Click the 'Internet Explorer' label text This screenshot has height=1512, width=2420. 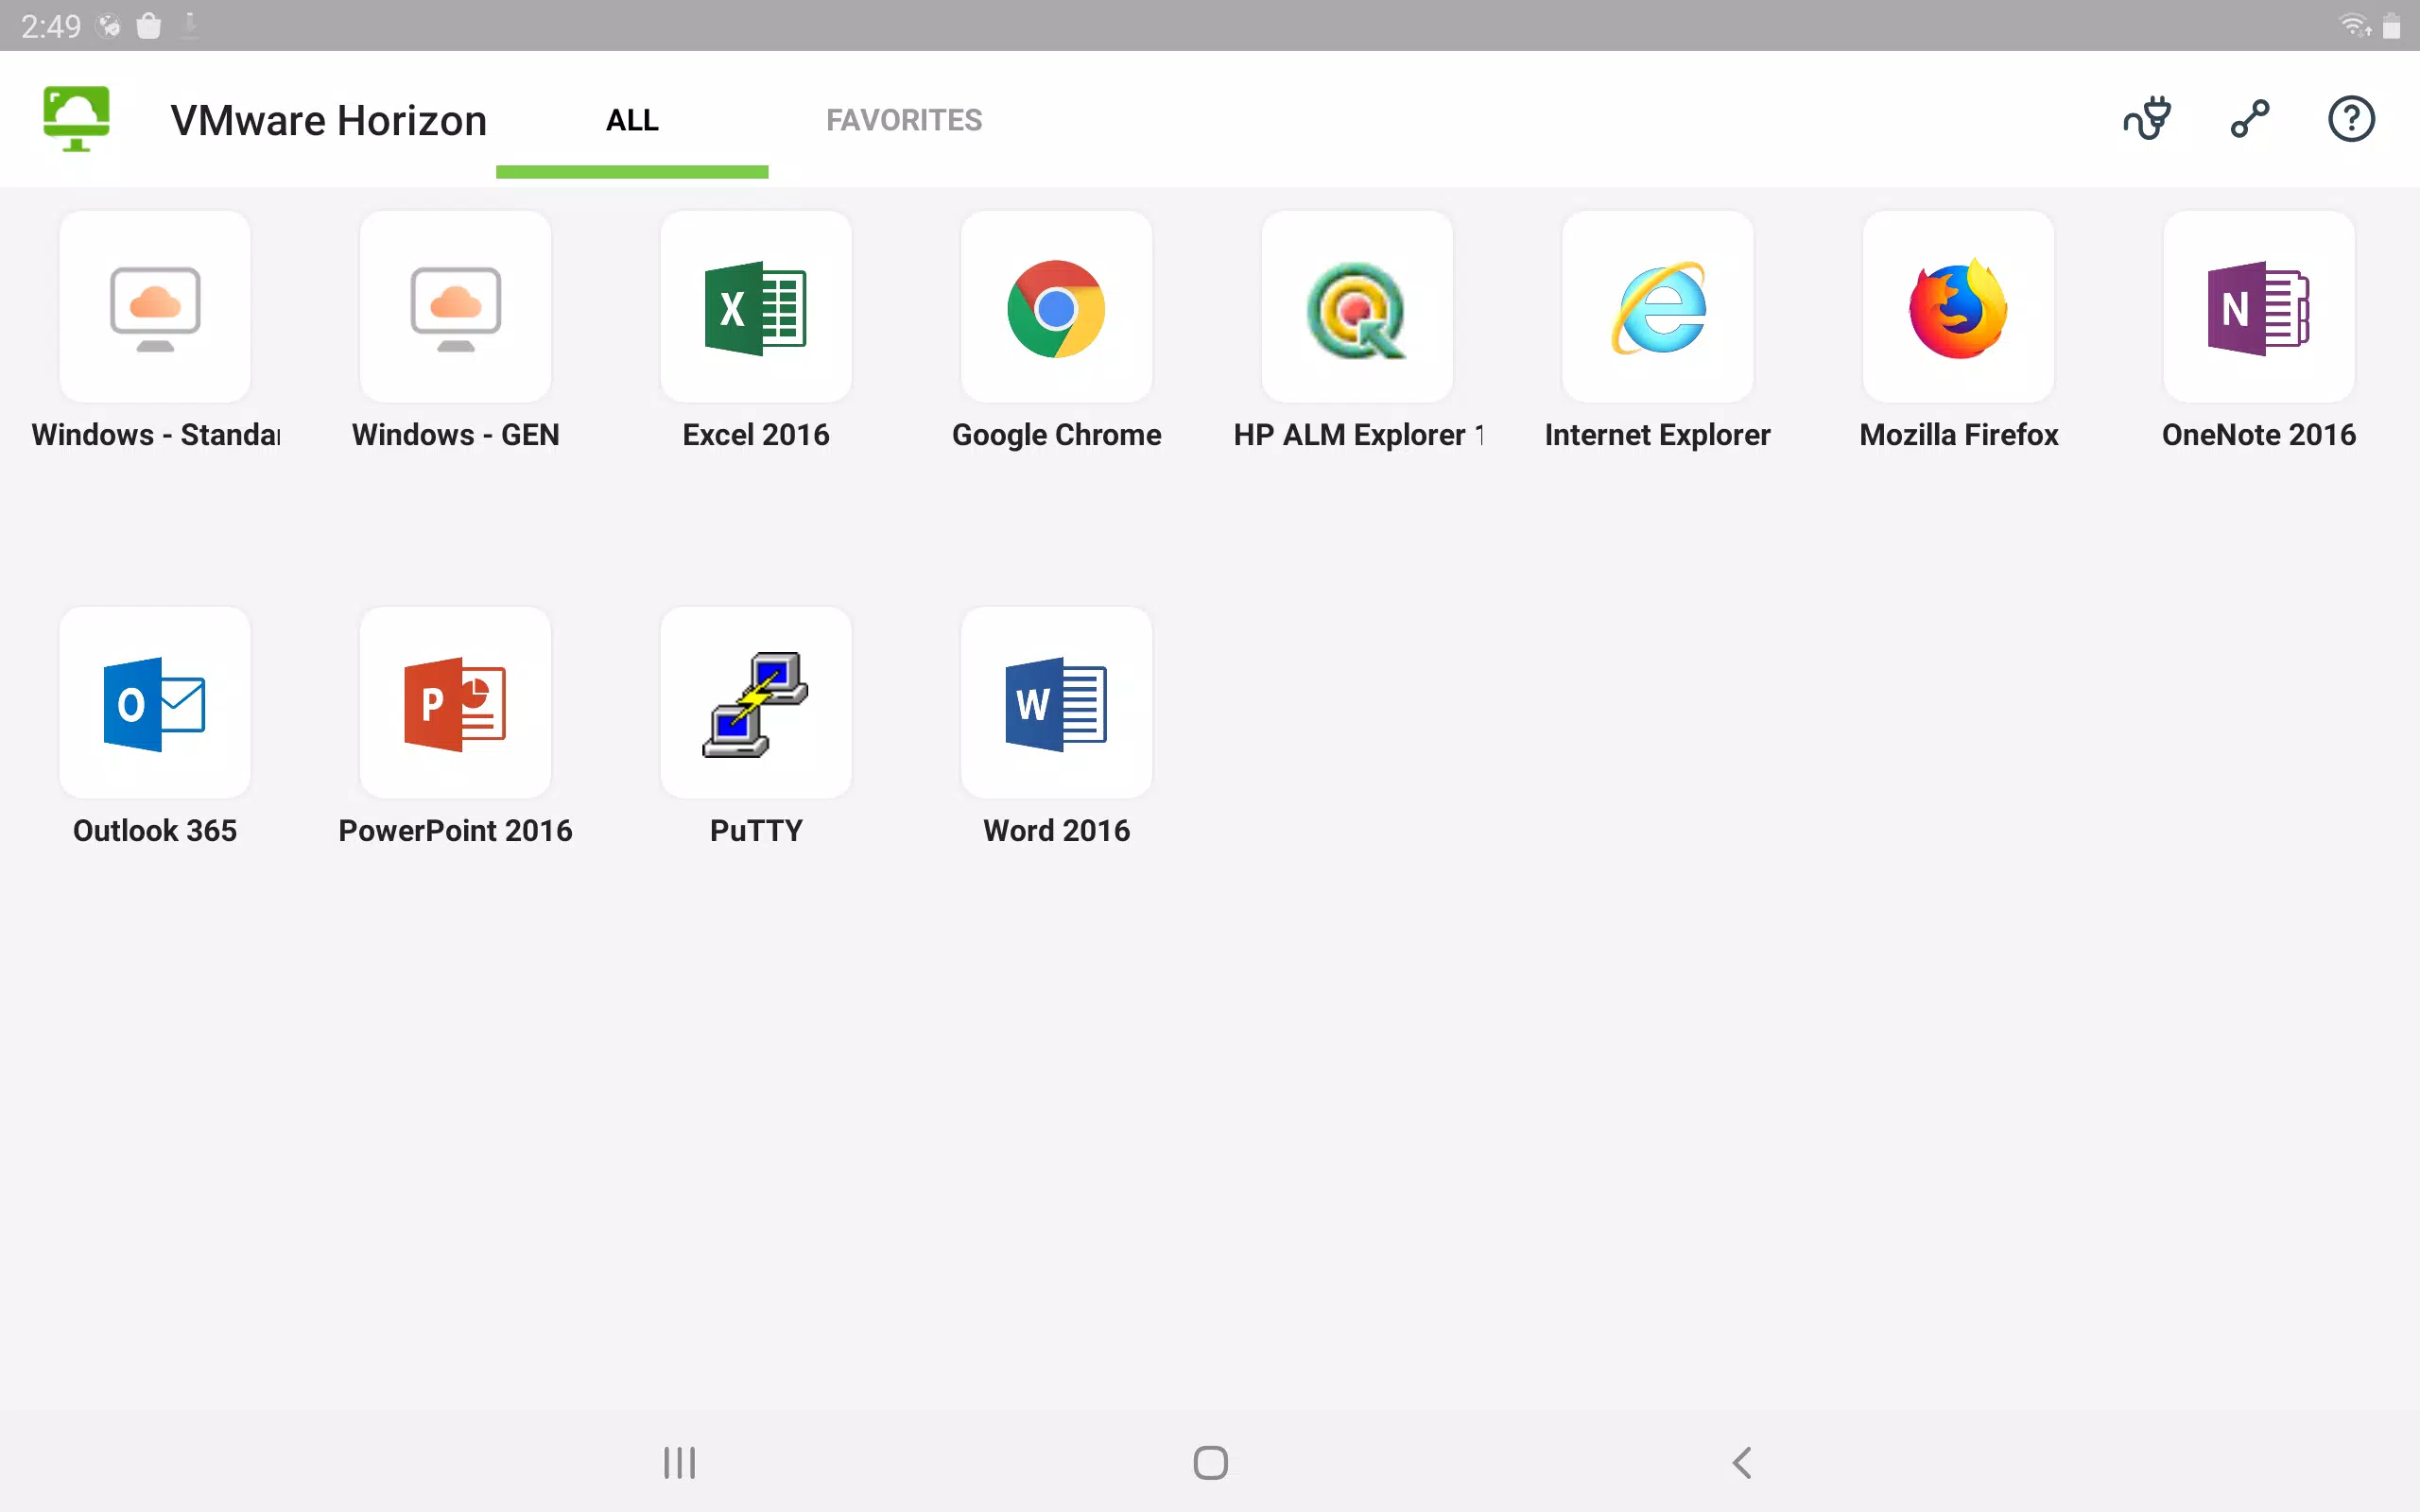(x=1658, y=435)
